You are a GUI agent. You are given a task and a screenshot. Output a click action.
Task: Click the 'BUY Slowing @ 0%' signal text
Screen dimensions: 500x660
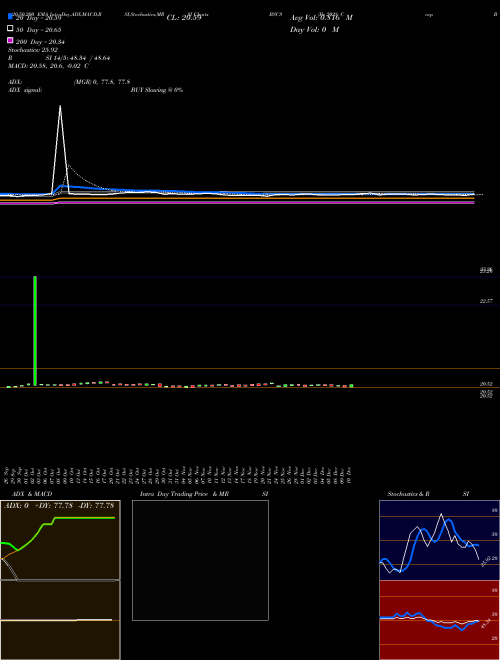(157, 90)
